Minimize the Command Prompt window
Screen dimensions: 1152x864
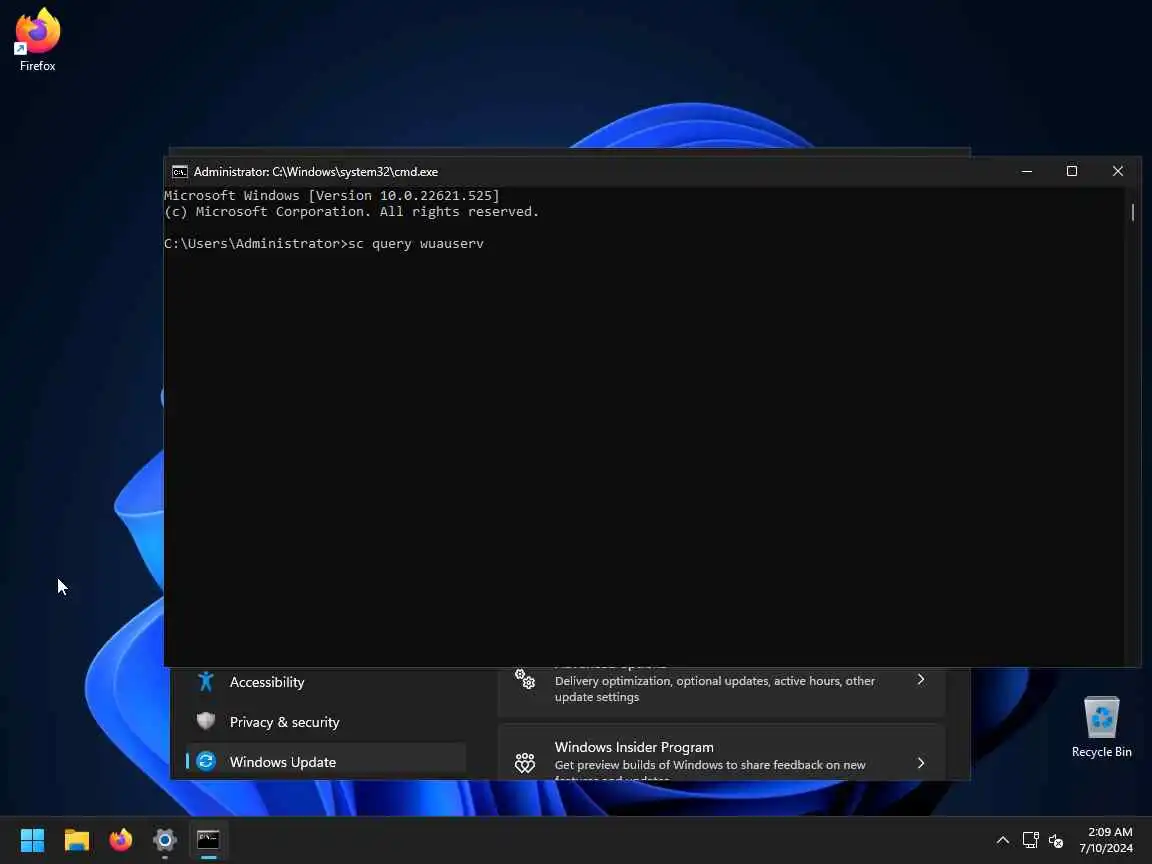1026,171
